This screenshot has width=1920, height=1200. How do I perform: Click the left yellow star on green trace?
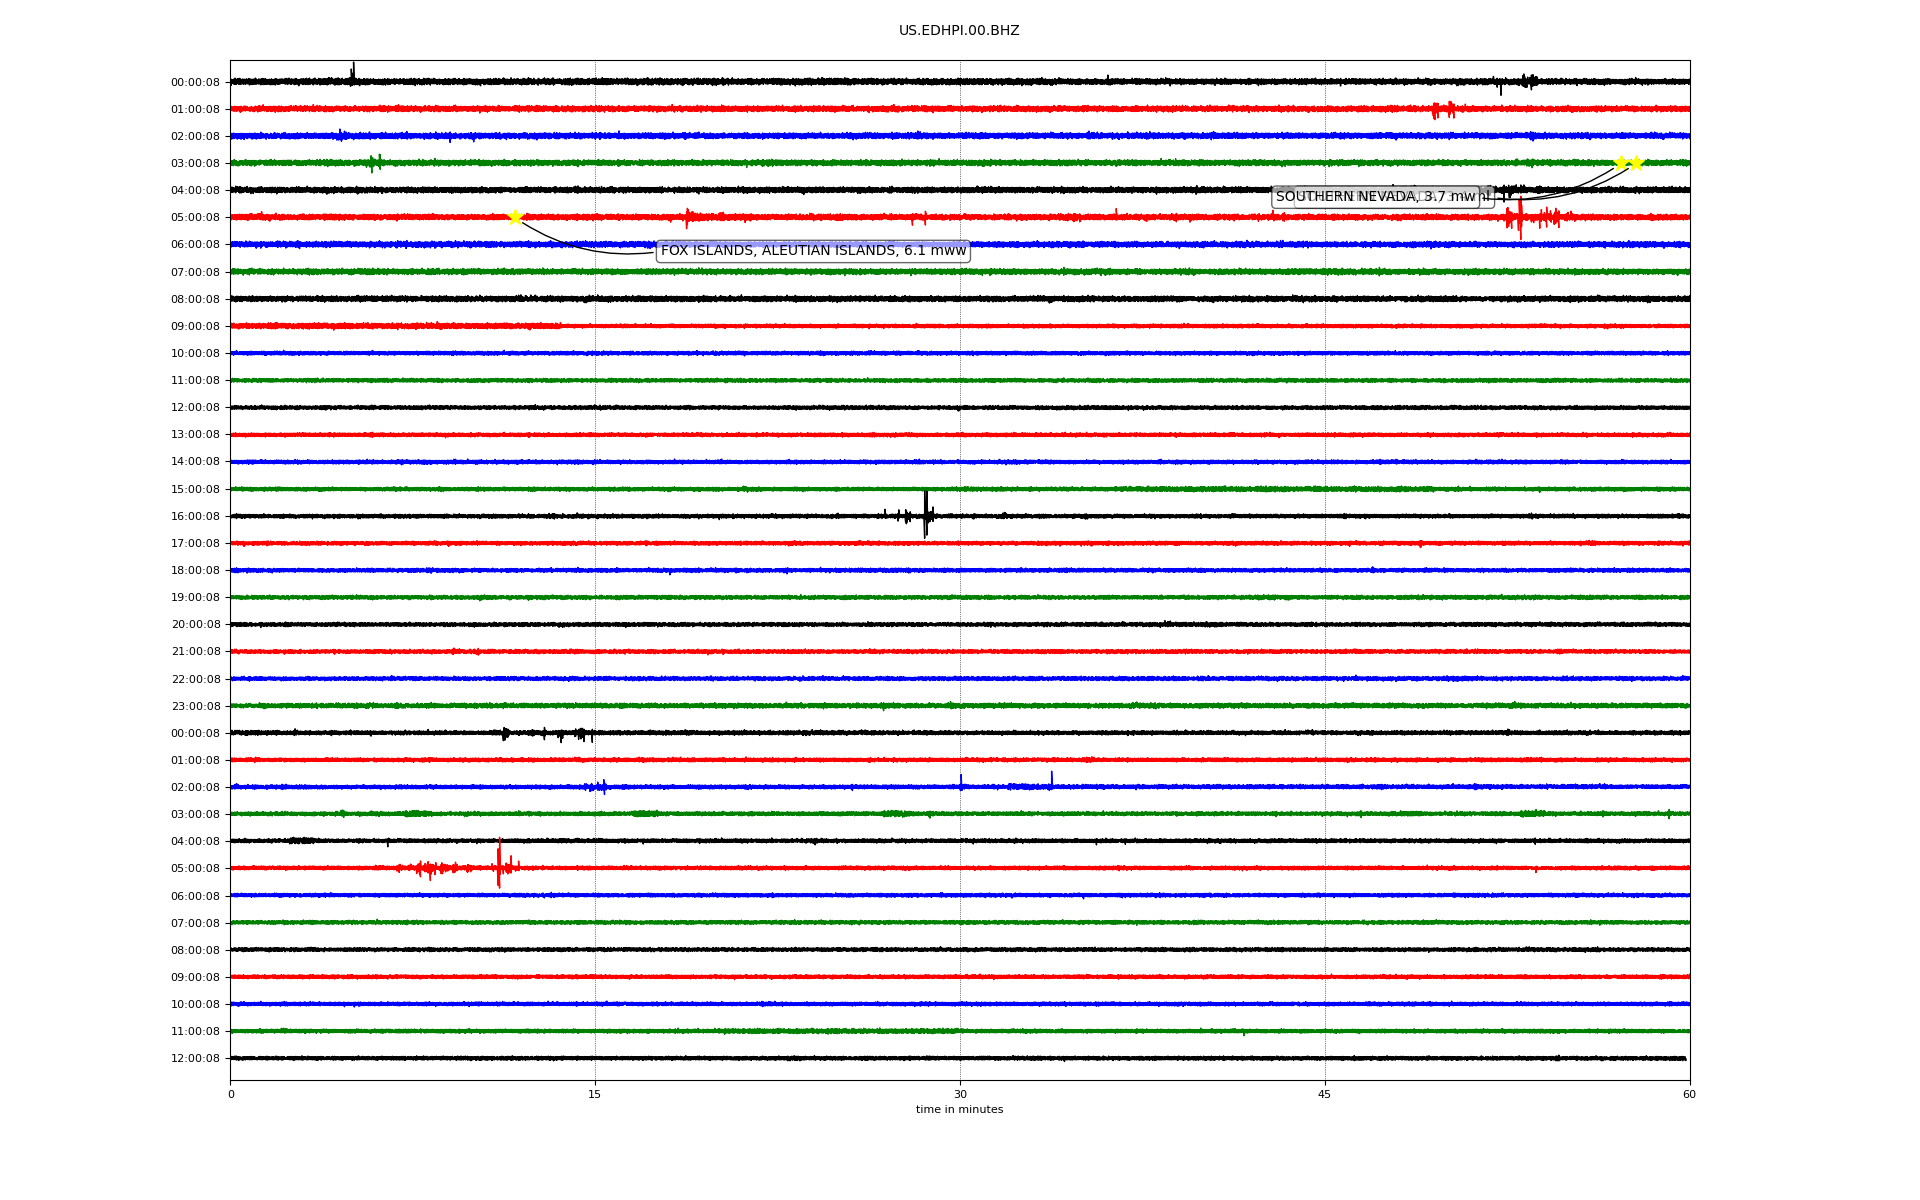click(1620, 163)
